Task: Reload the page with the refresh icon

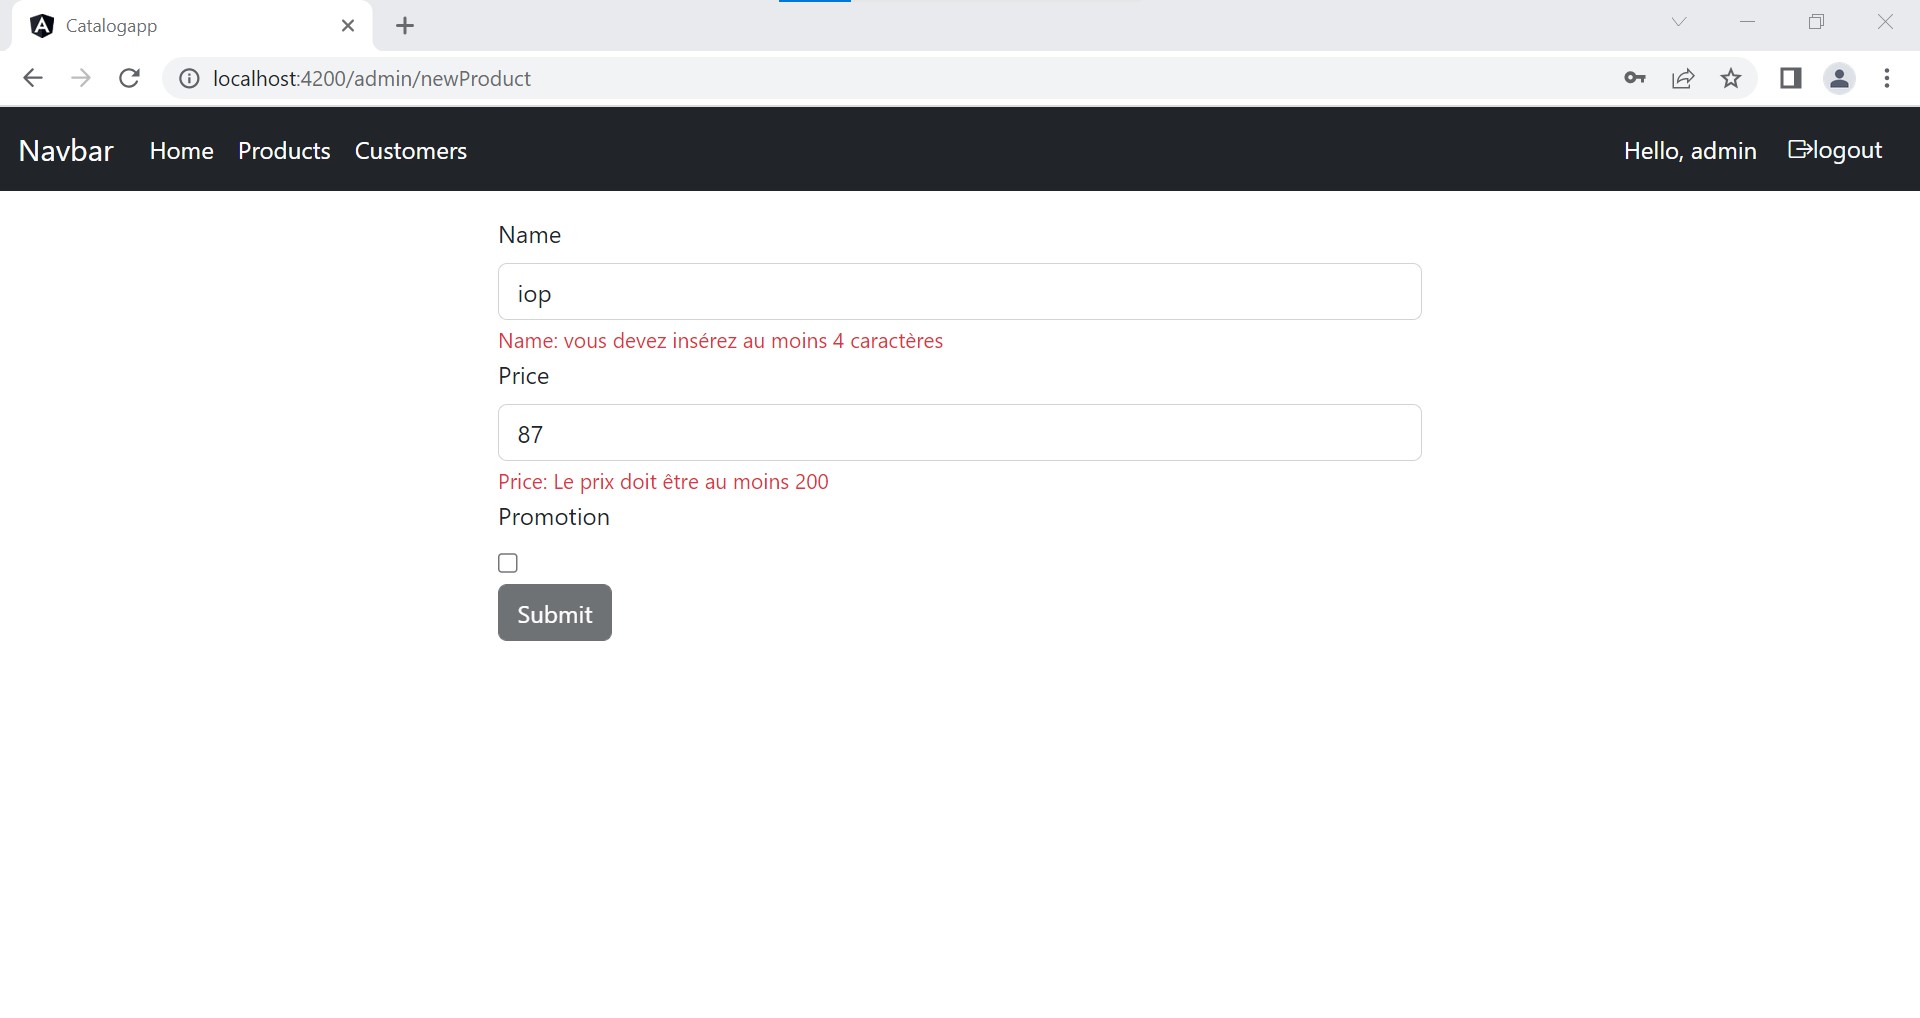Action: 129,78
